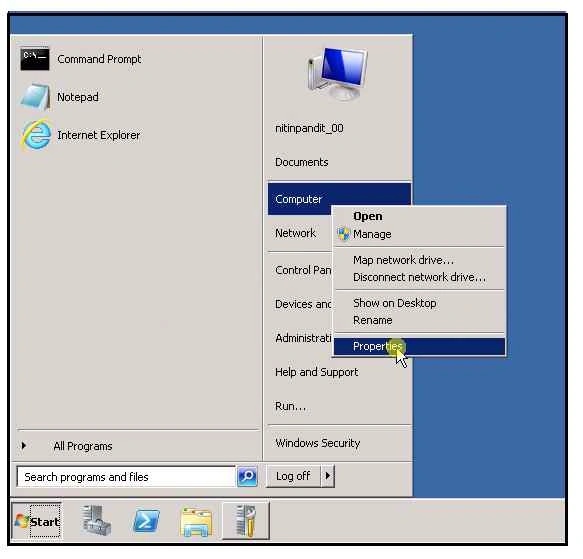Click the Command Prompt label
This screenshot has width=583, height=559.
coord(99,59)
